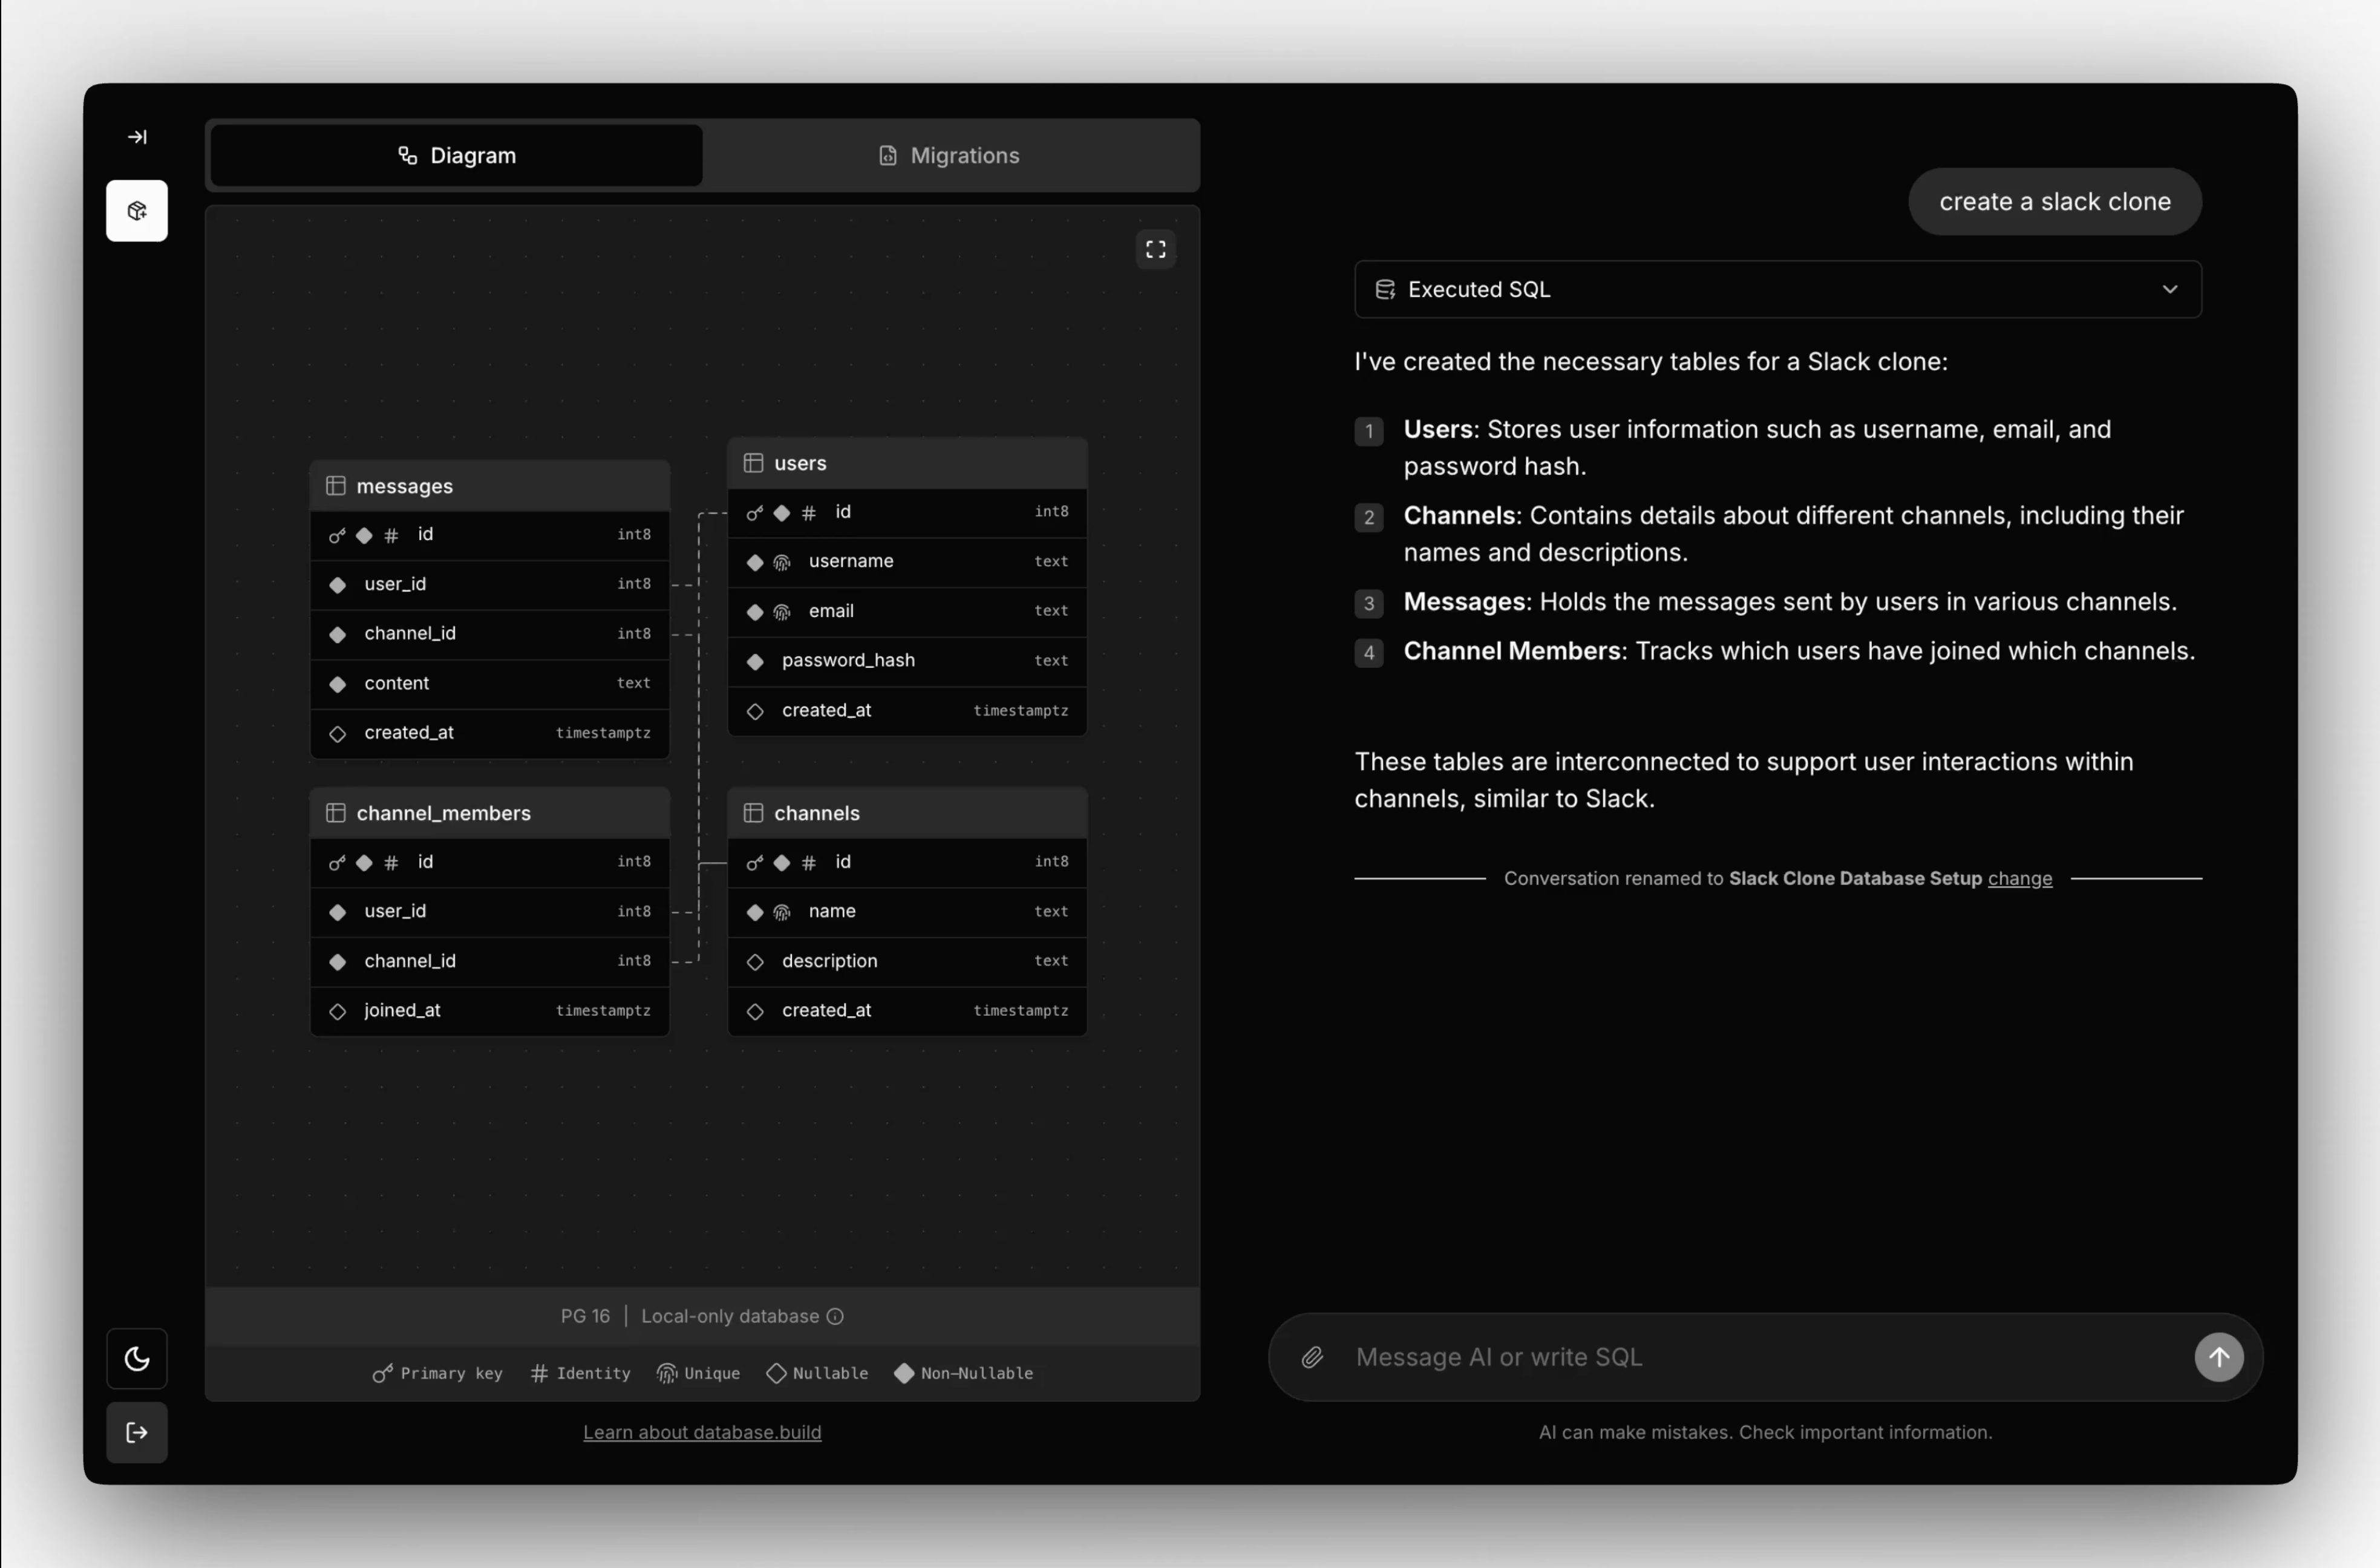Sign out using the logout icon
The image size is (2380, 1568).
tap(136, 1432)
